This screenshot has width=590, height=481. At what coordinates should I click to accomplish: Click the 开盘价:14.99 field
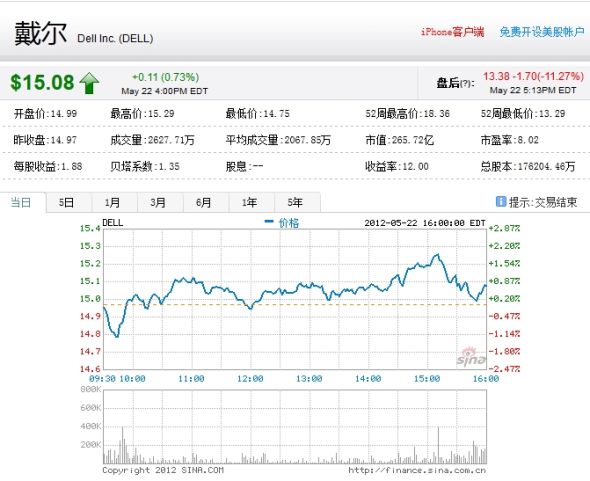[x=45, y=113]
